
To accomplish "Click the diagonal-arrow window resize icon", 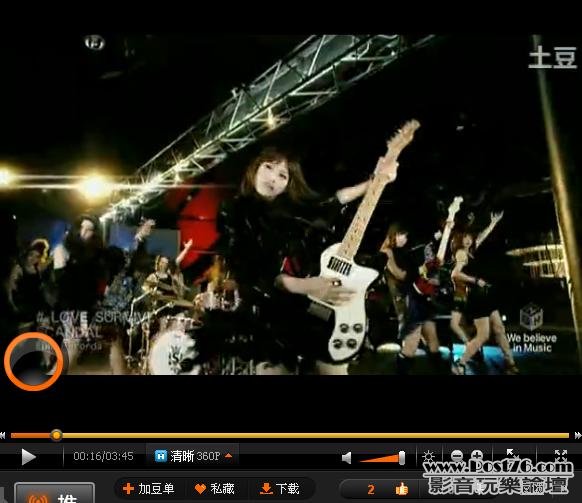I will [x=512, y=454].
